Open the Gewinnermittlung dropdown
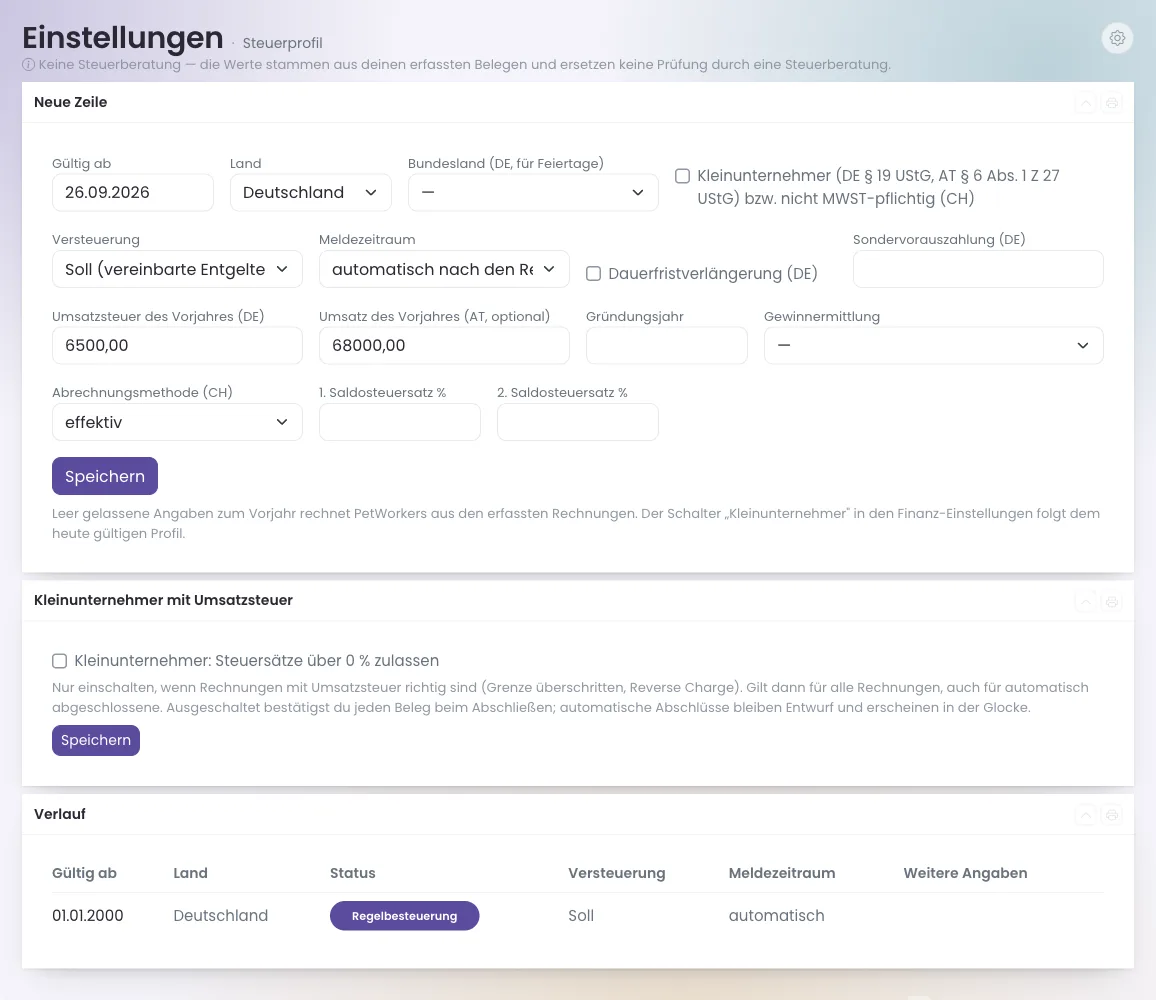1156x1000 pixels. [x=933, y=345]
